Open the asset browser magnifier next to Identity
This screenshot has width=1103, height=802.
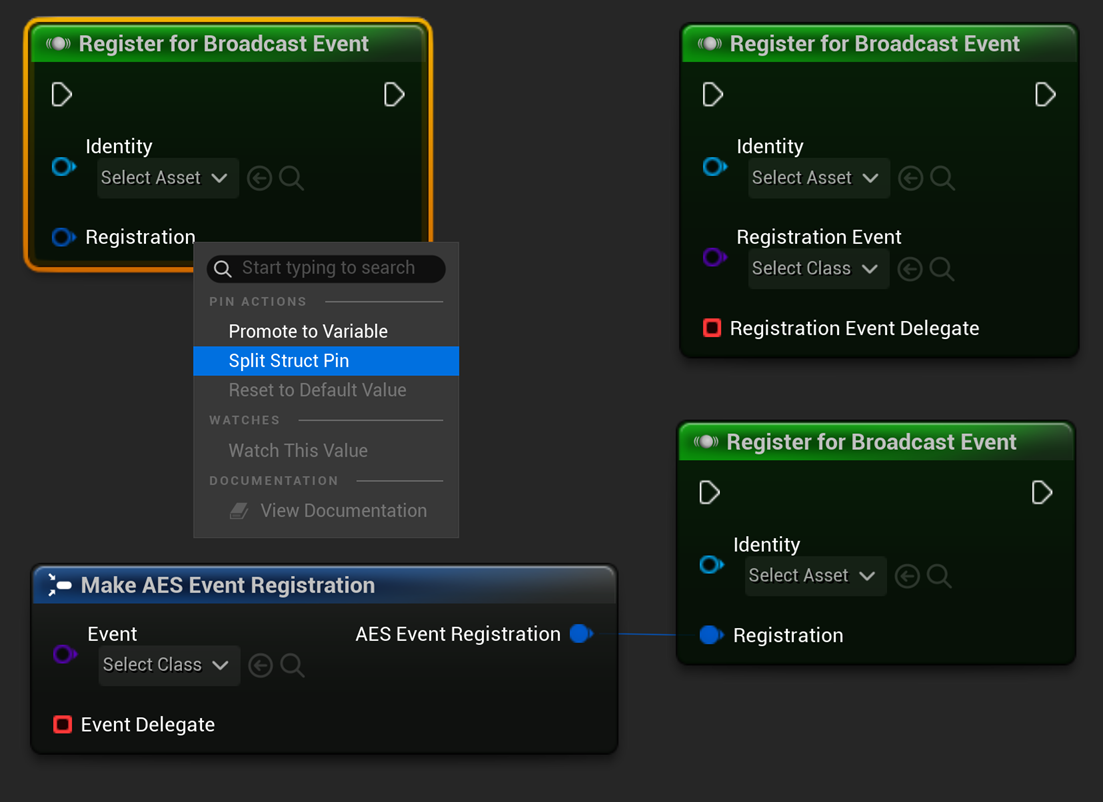pyautogui.click(x=291, y=178)
